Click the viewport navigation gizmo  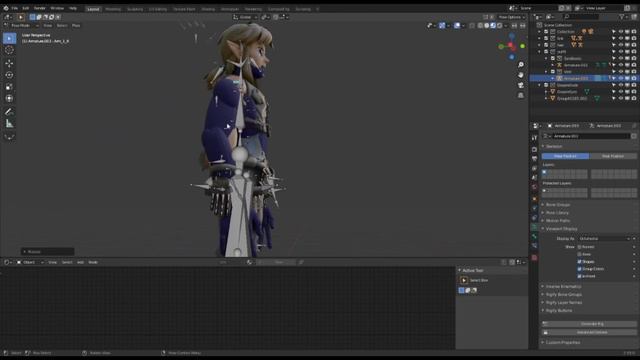511,46
